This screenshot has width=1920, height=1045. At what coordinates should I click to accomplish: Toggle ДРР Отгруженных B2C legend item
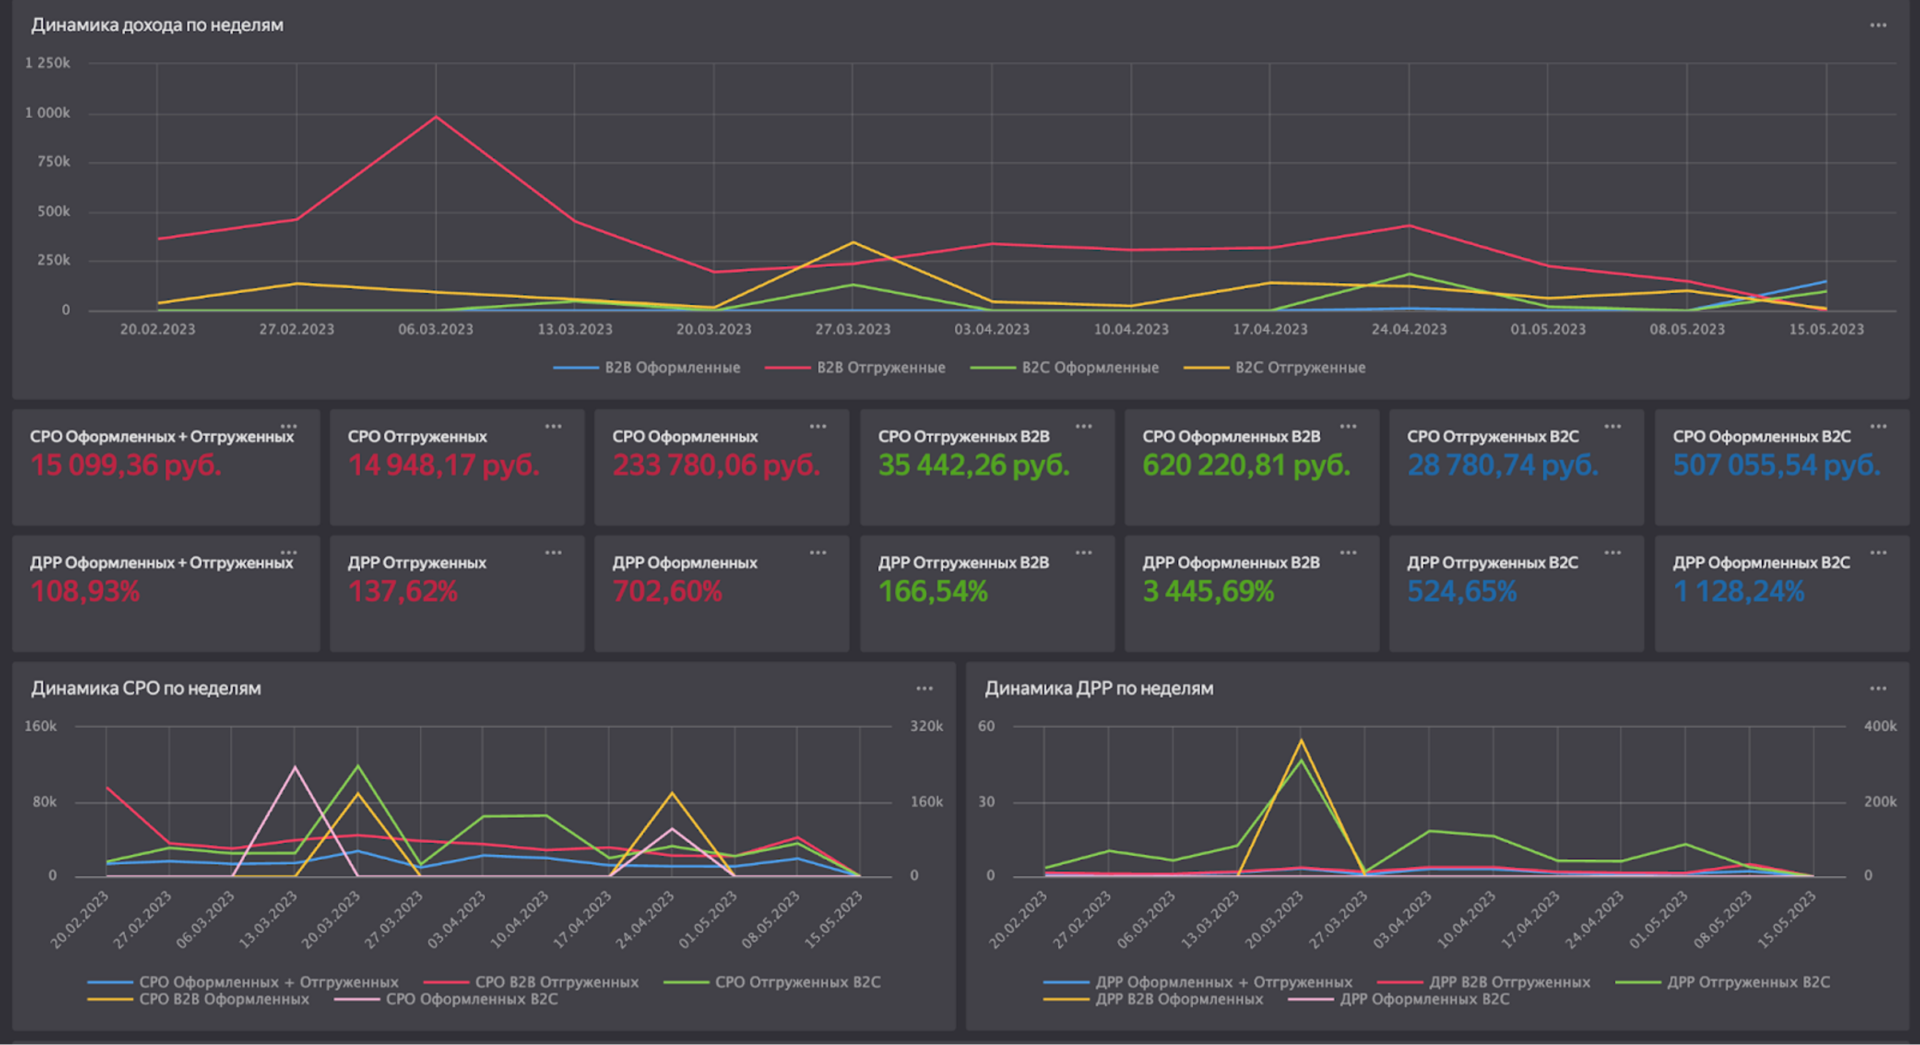click(1723, 982)
